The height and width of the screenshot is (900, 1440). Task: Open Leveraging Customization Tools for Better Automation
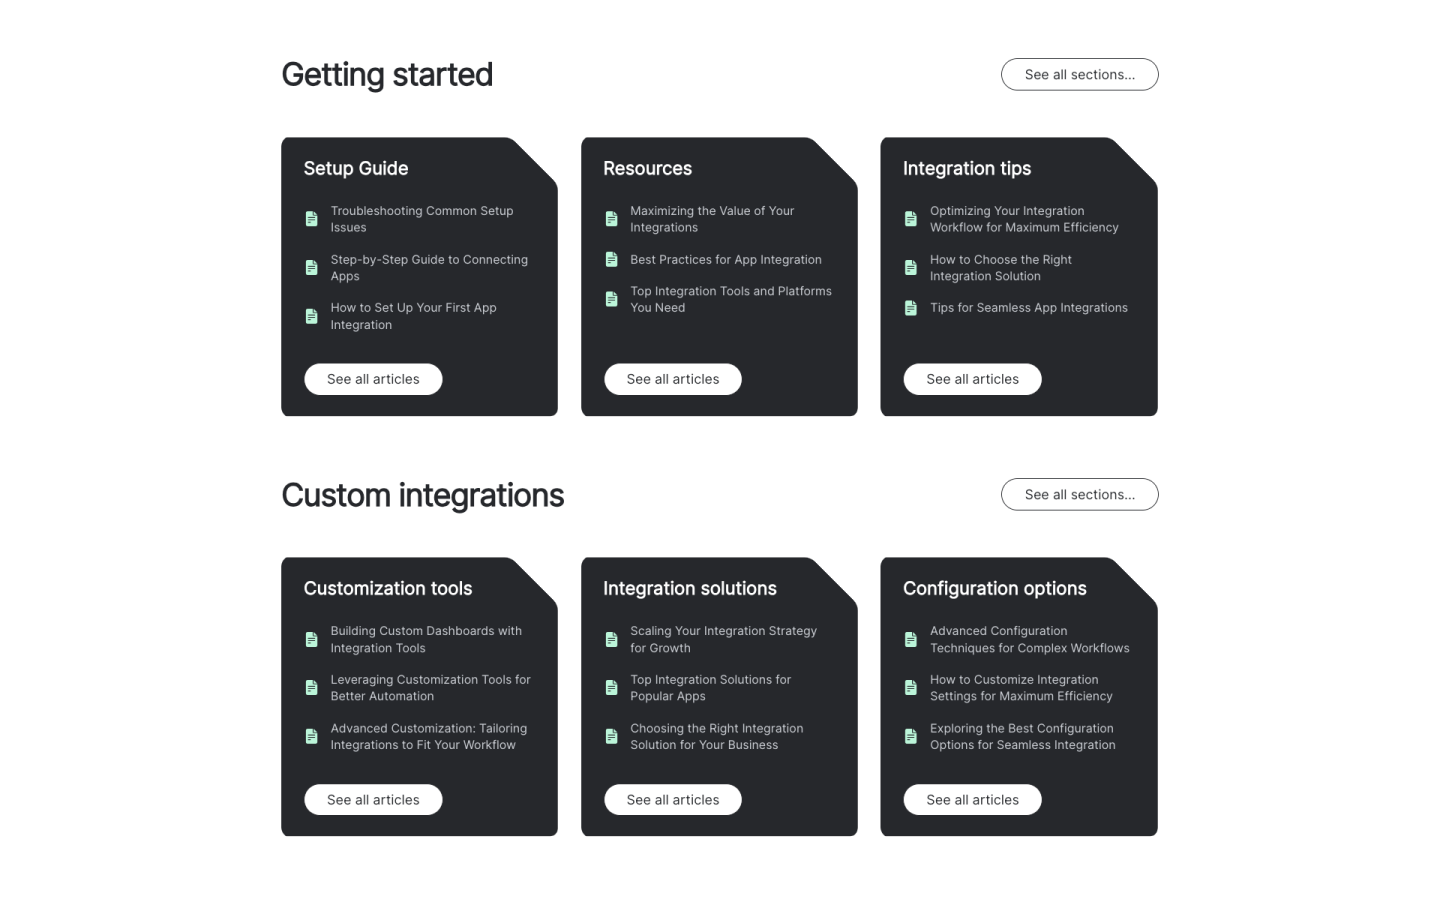pyautogui.click(x=430, y=688)
